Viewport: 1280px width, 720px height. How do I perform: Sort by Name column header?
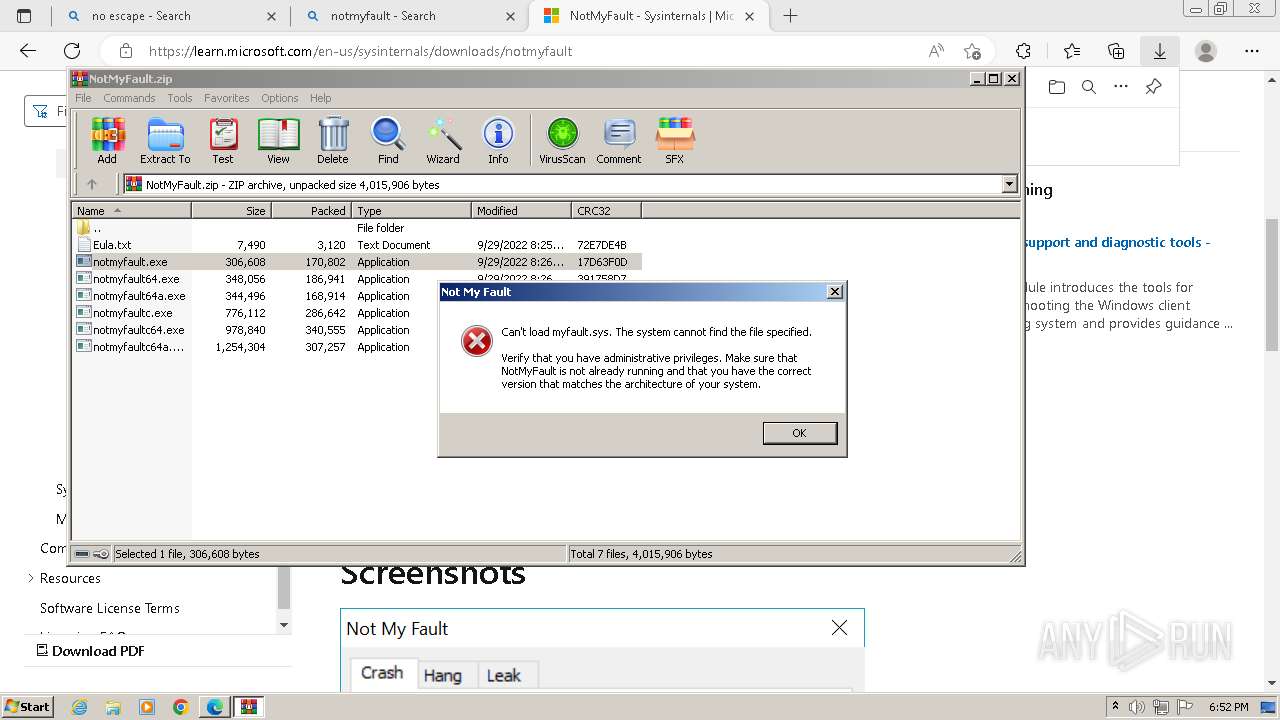[x=131, y=211]
